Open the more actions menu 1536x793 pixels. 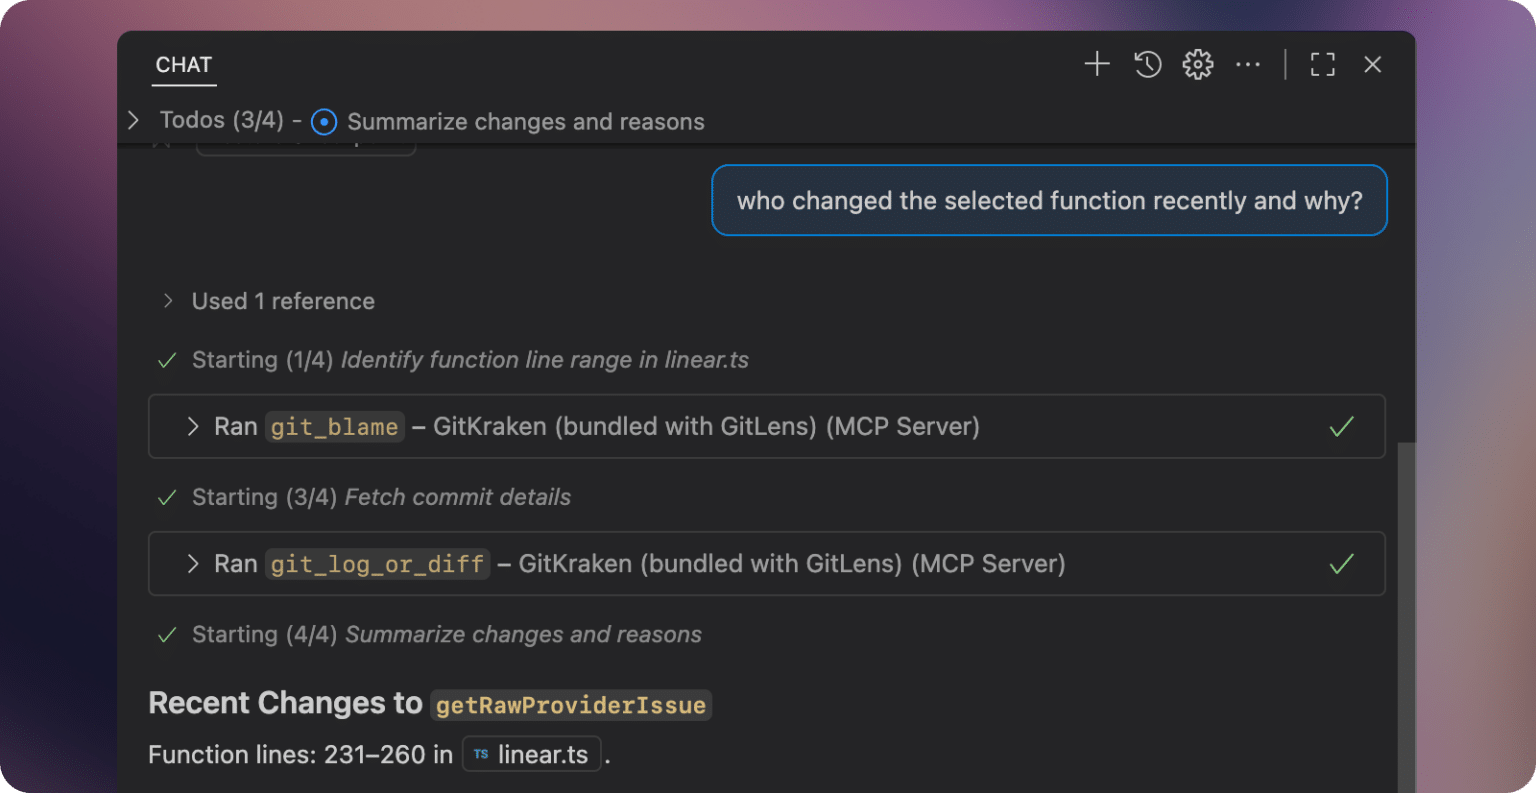tap(1247, 64)
